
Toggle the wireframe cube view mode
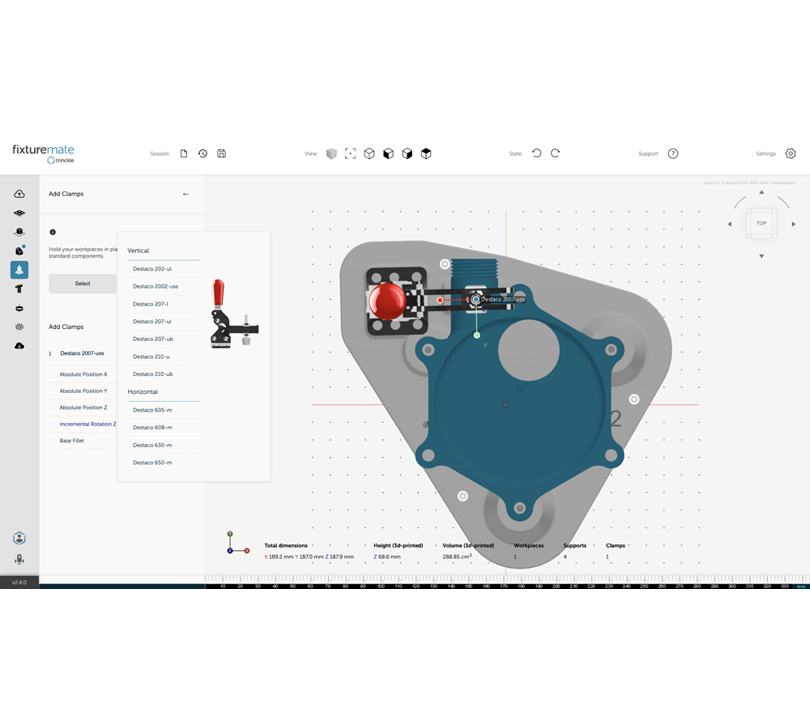point(370,153)
